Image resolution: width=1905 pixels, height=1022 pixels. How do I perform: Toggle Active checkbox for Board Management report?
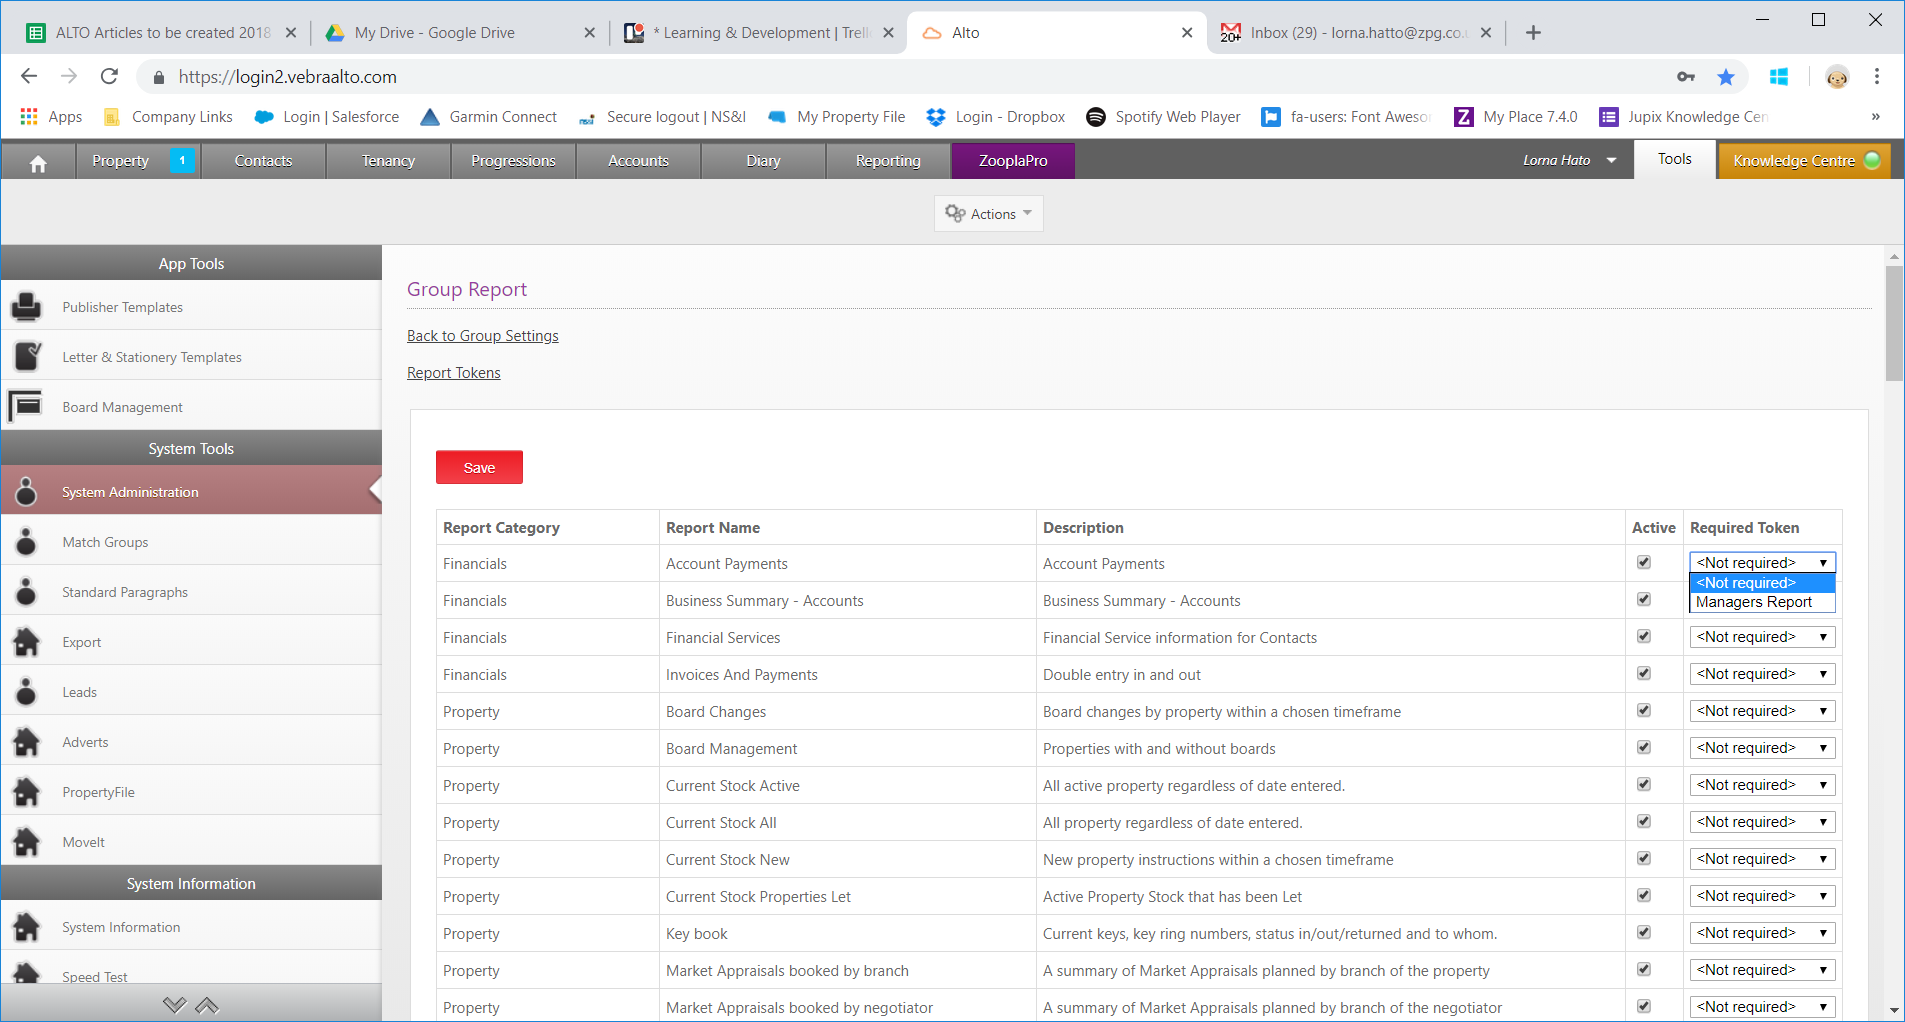1644,747
